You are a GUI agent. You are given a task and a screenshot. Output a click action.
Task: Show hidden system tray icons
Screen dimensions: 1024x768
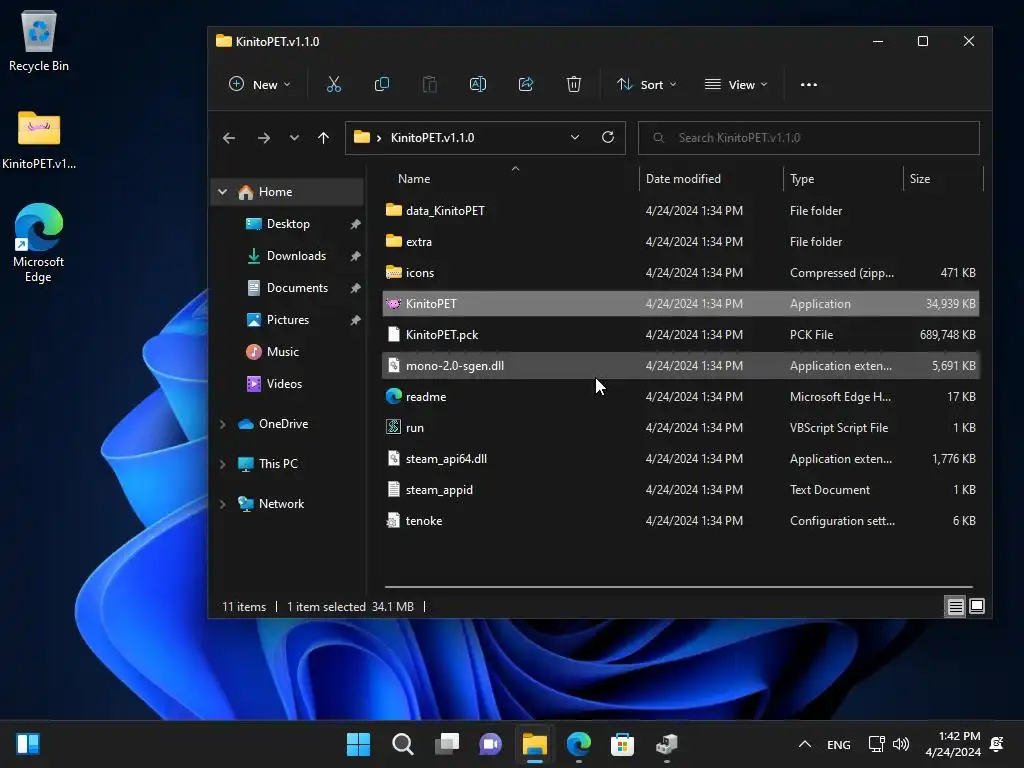[x=805, y=744]
